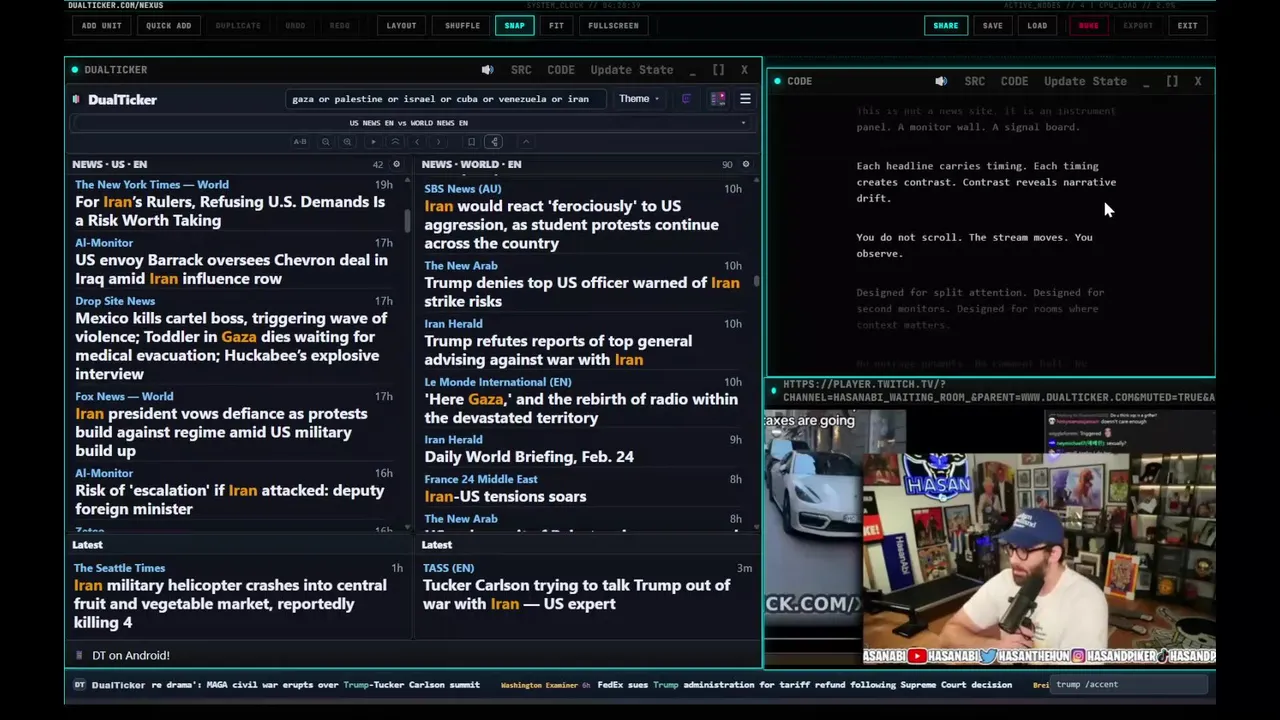Click the keyword search field with gaza query
1280x720 pixels.
[445, 99]
